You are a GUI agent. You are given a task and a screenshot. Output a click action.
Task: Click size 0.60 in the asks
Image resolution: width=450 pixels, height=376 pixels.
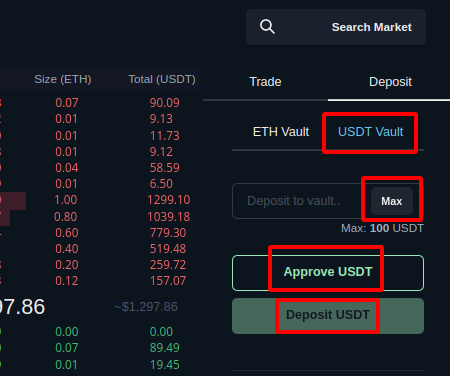point(67,233)
